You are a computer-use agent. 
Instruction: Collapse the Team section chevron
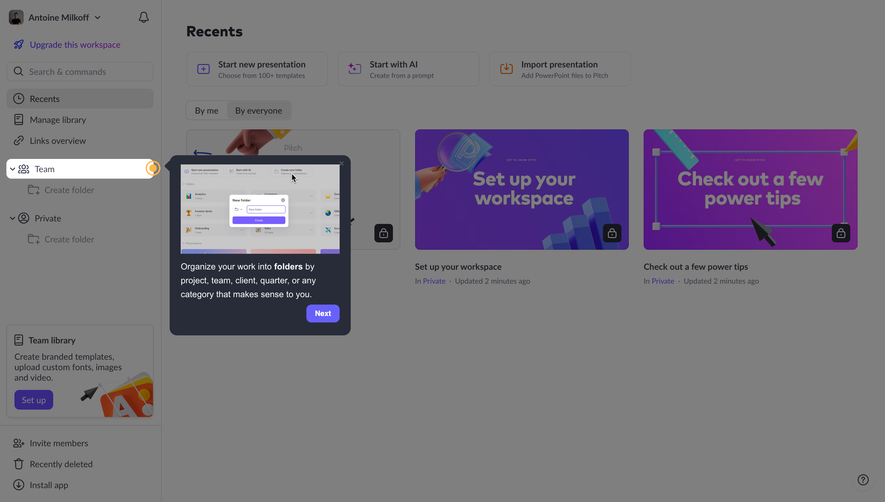(12, 169)
